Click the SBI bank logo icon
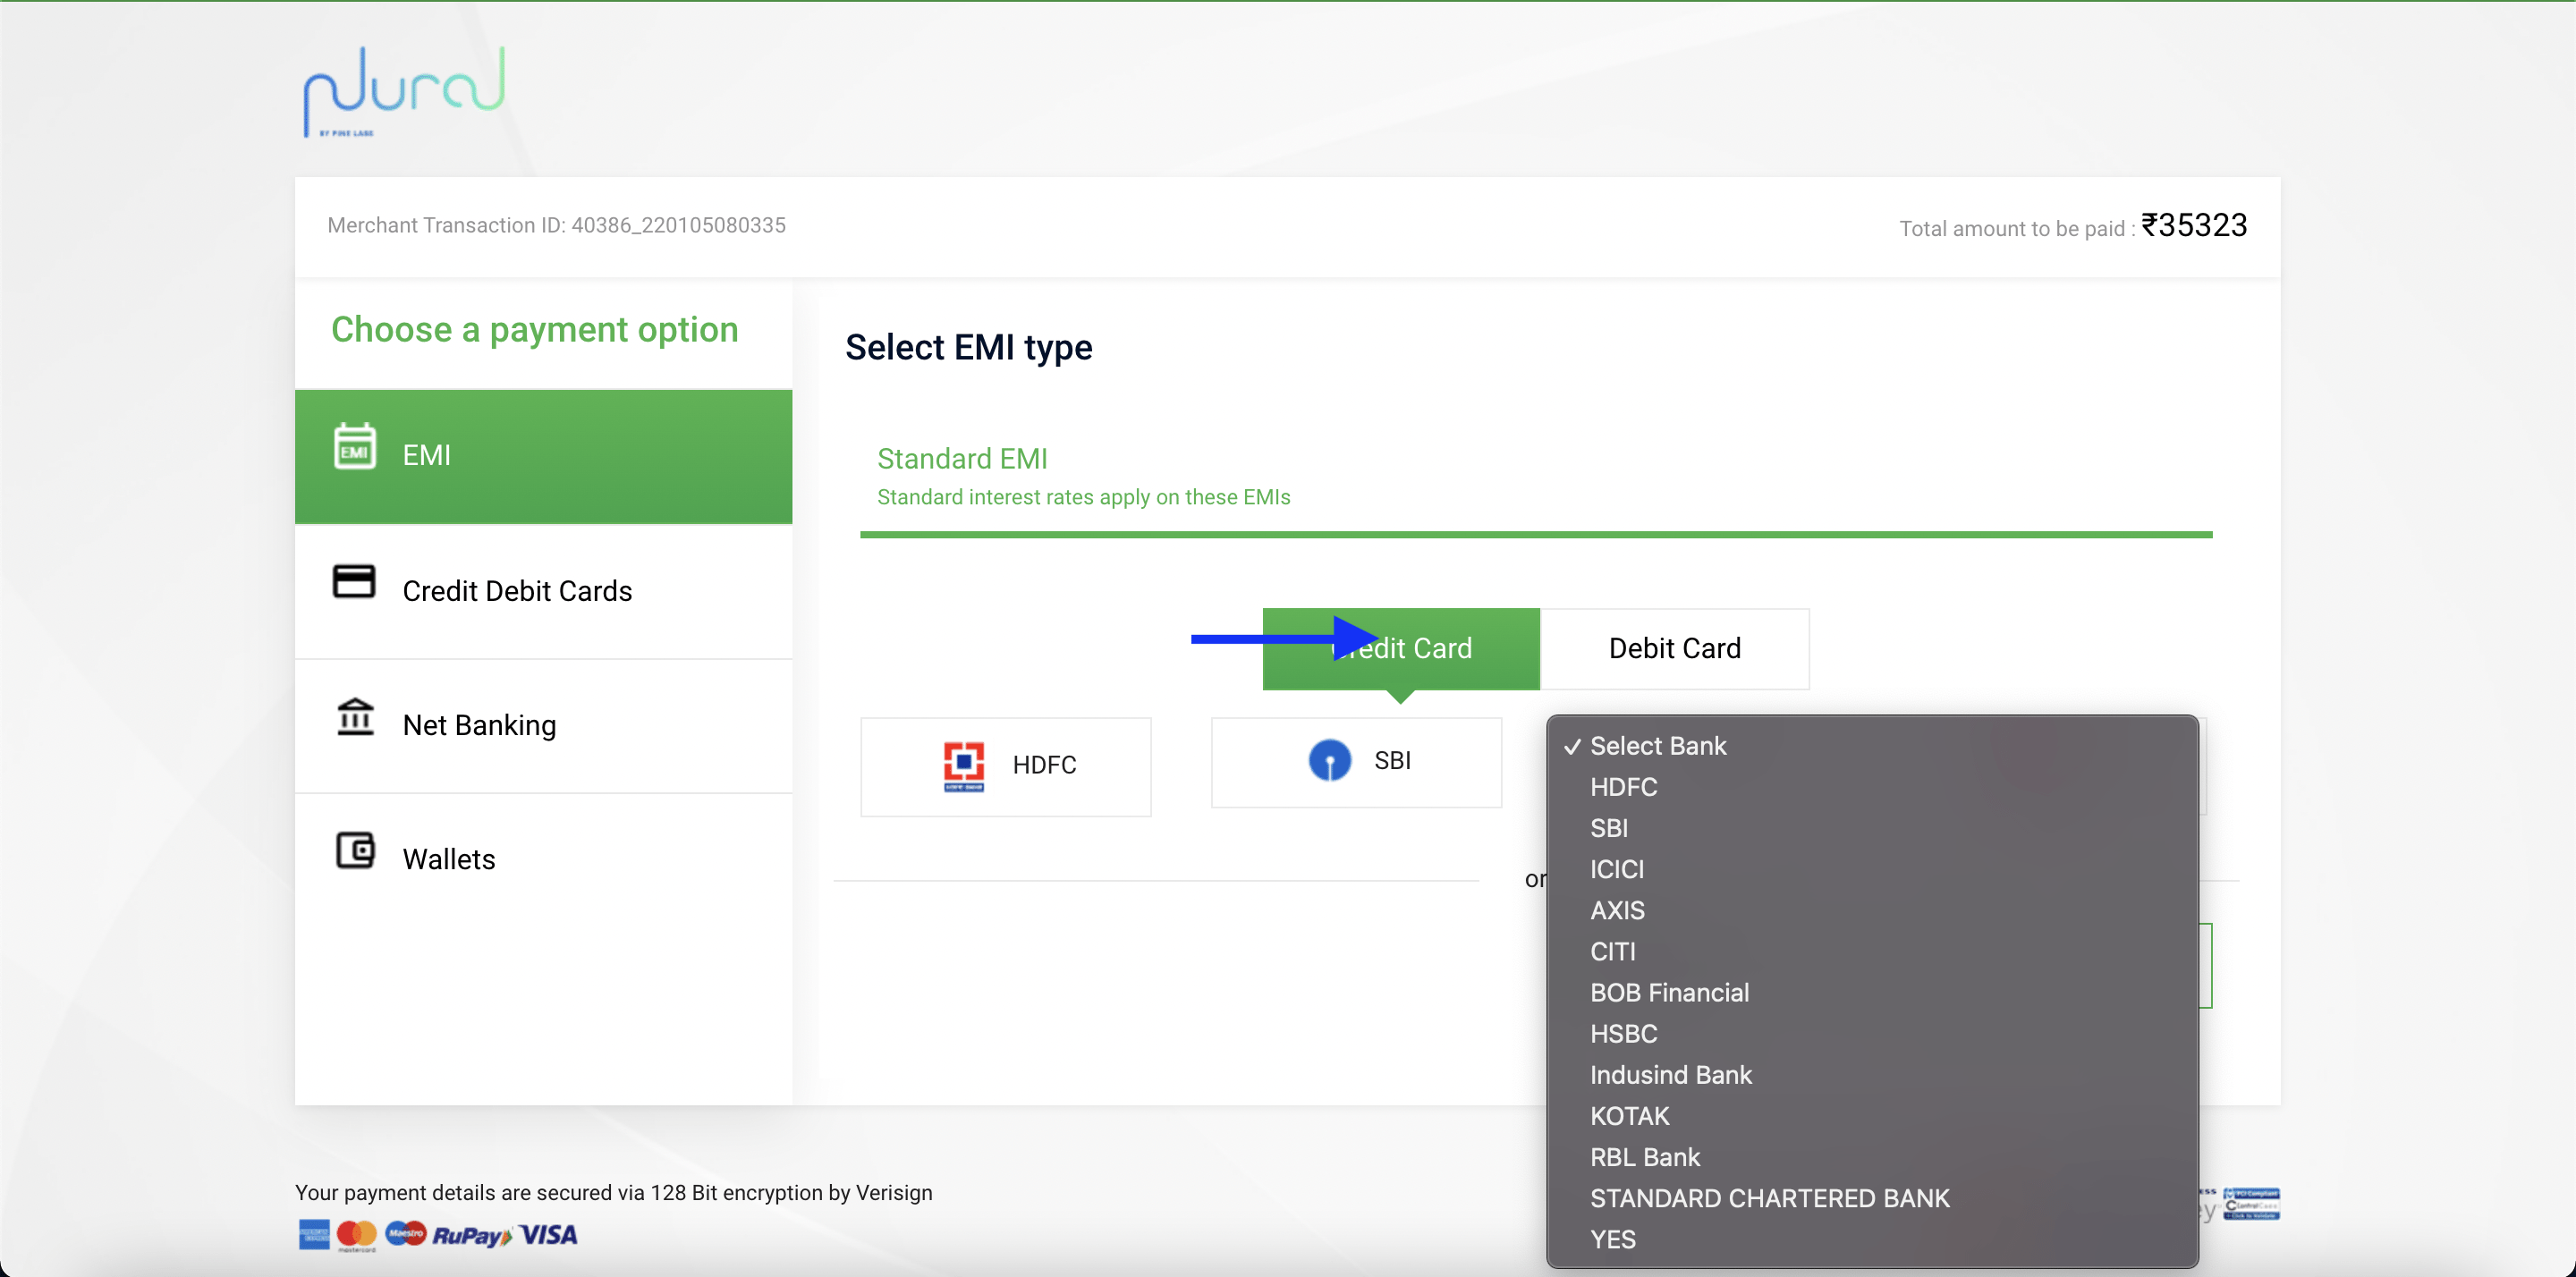The height and width of the screenshot is (1277, 2576). pos(1329,761)
